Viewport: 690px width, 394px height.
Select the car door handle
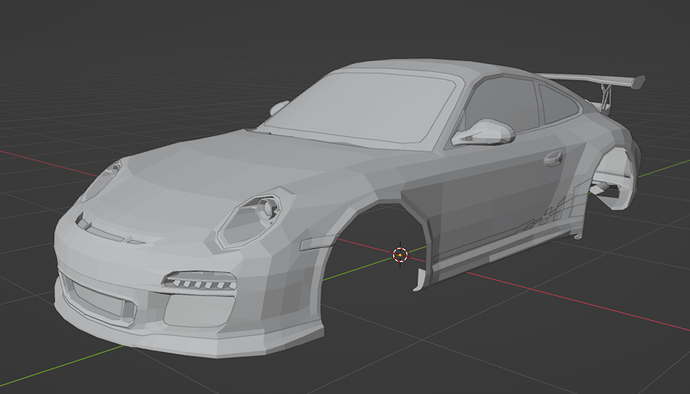coord(553,158)
